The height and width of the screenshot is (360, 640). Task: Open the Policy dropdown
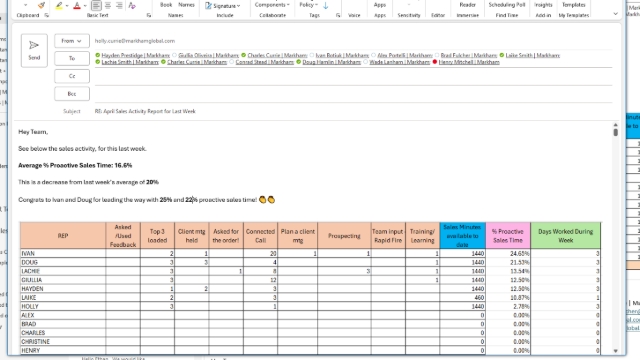click(x=309, y=5)
